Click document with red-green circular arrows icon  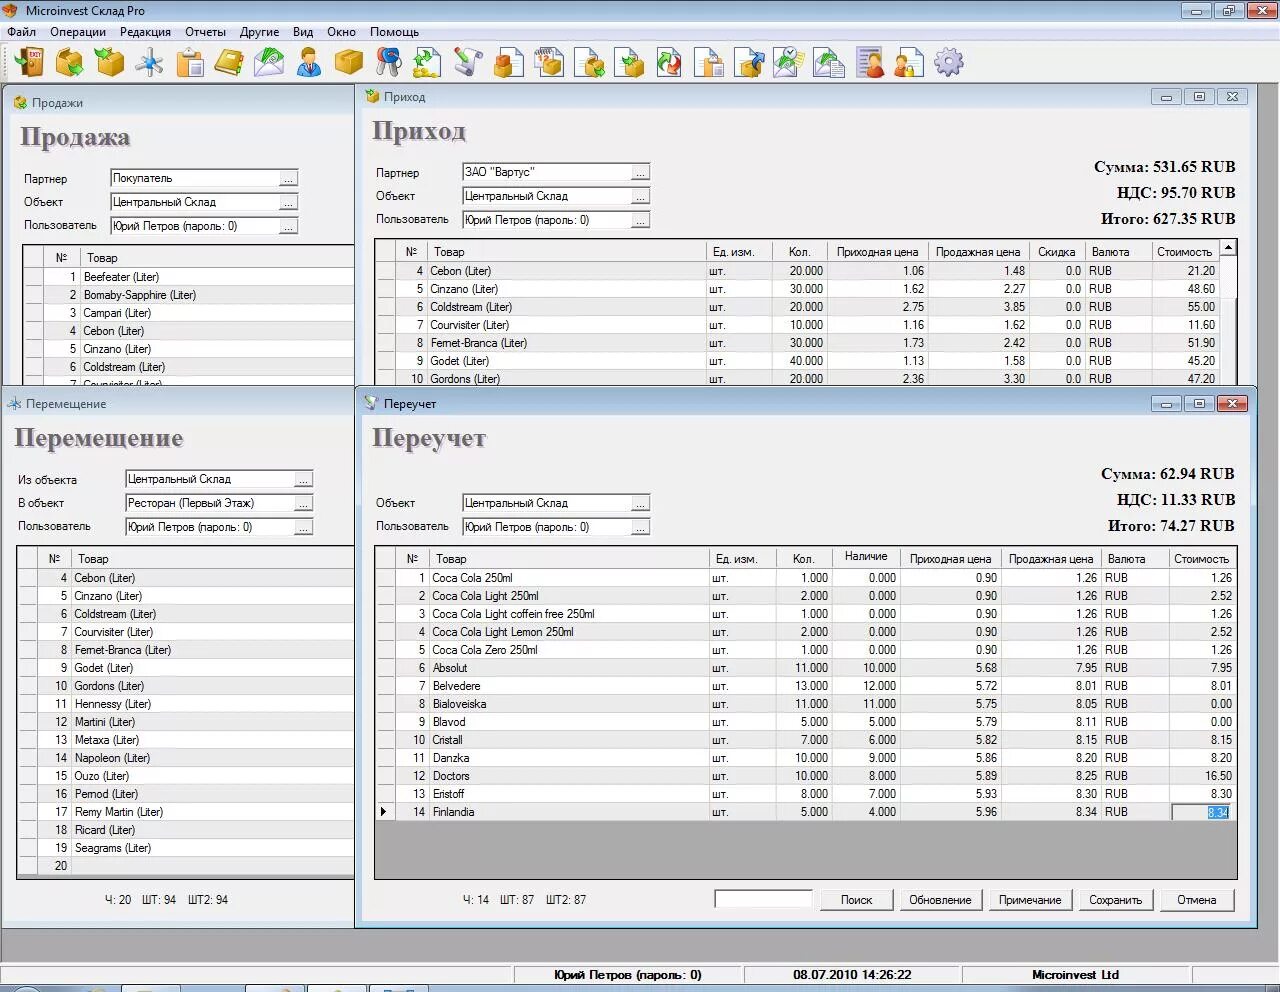(669, 63)
